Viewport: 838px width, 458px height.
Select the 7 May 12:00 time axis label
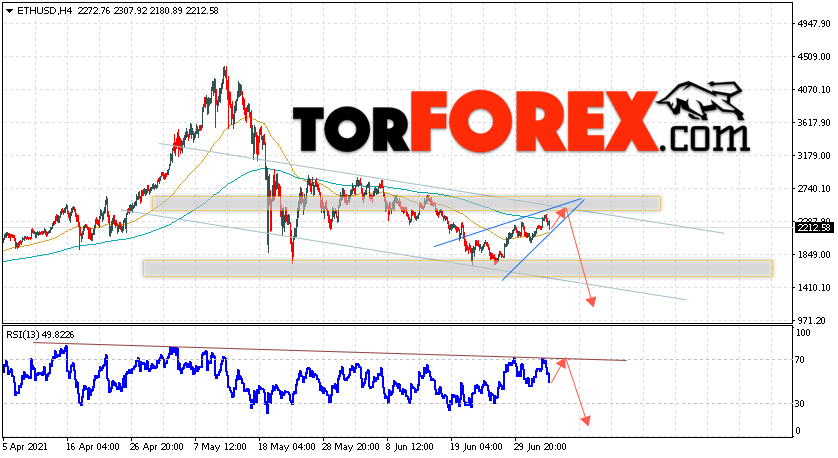(220, 447)
